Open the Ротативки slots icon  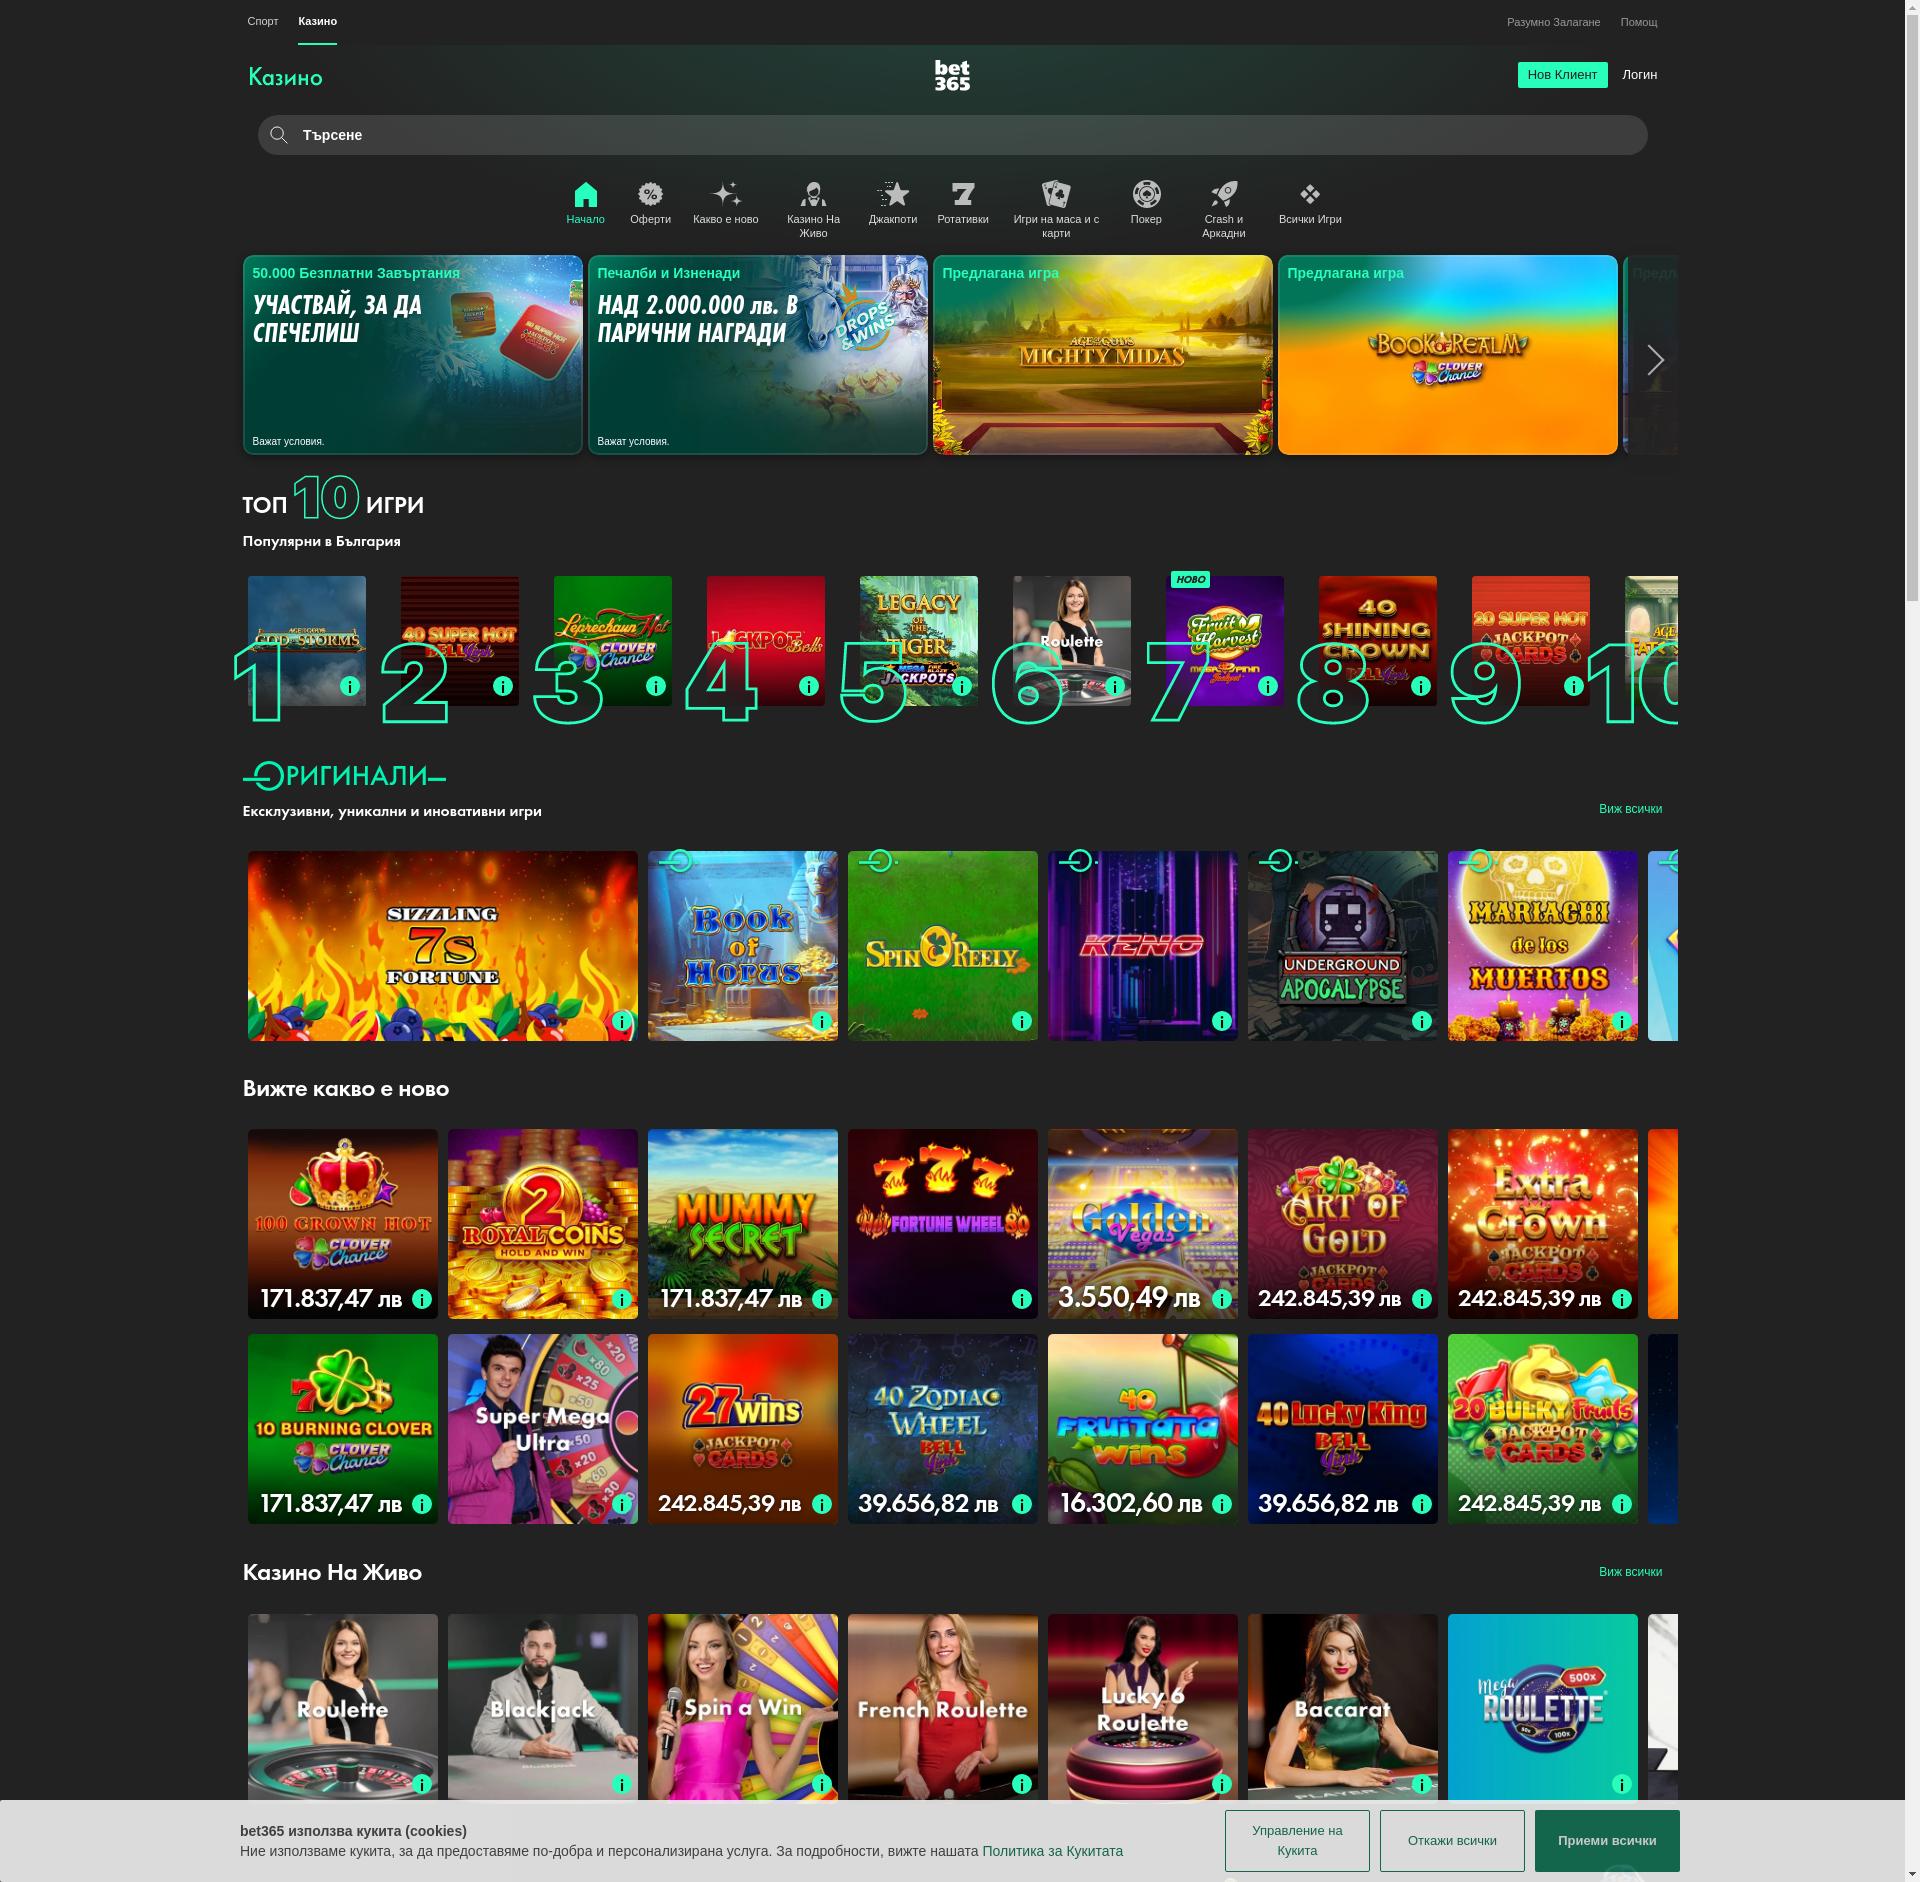(963, 193)
